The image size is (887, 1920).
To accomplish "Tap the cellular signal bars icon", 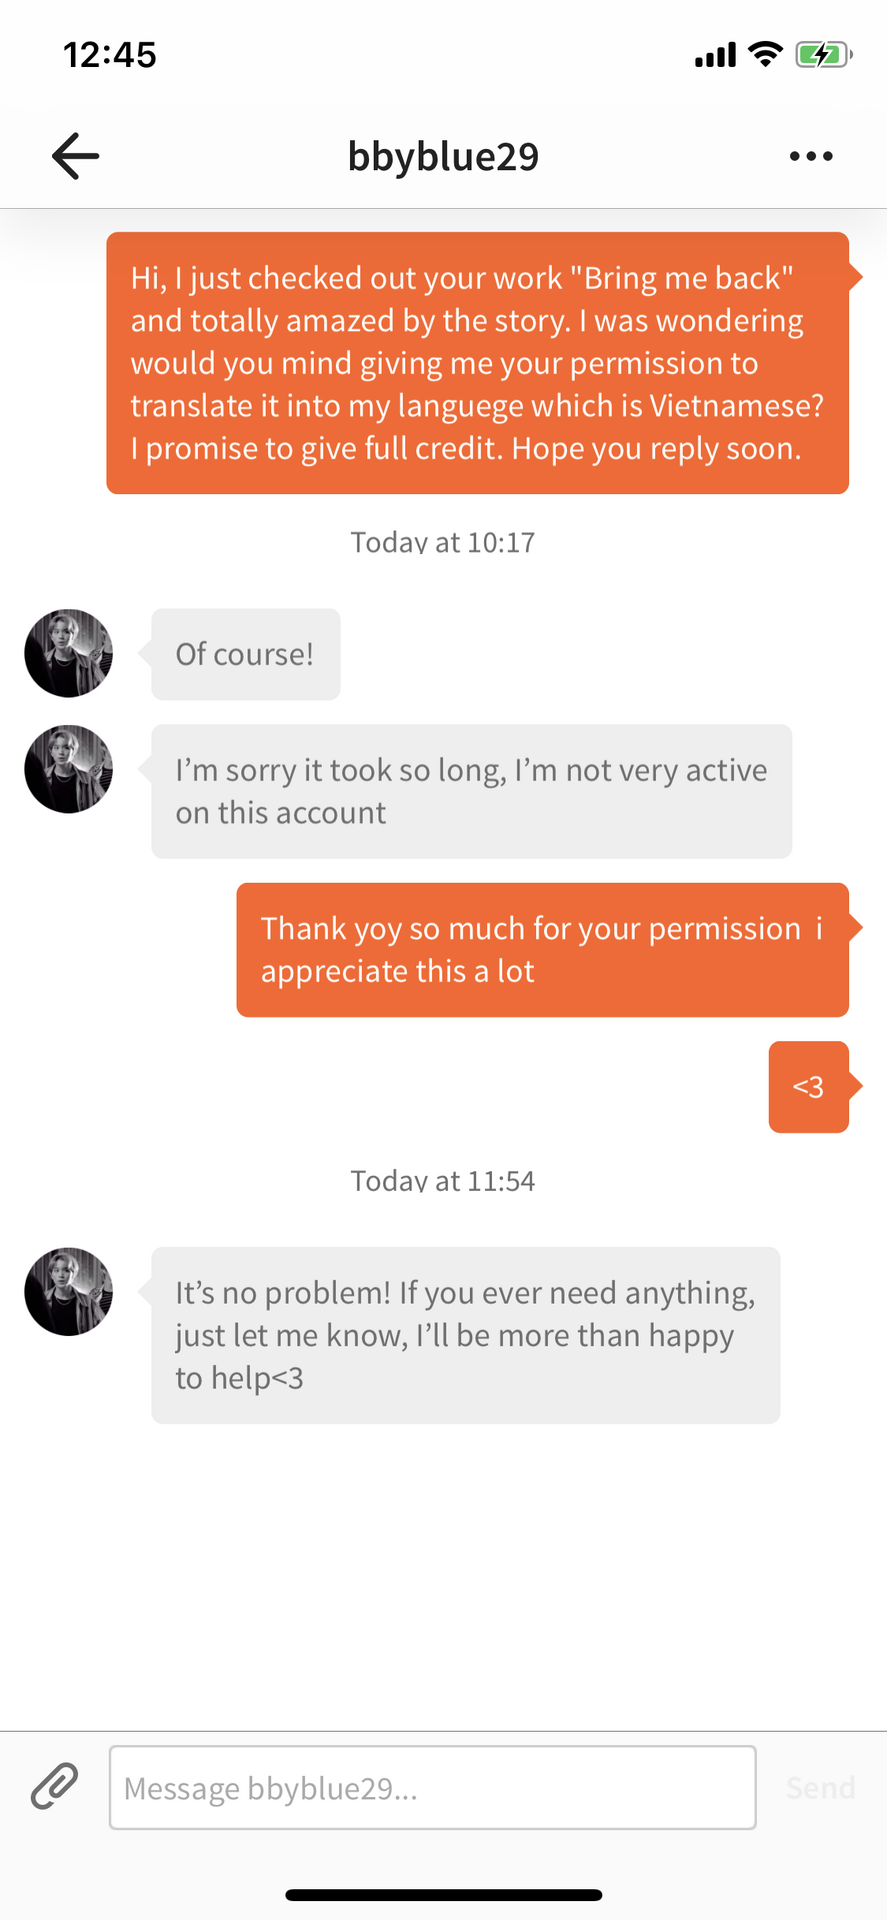I will [715, 55].
